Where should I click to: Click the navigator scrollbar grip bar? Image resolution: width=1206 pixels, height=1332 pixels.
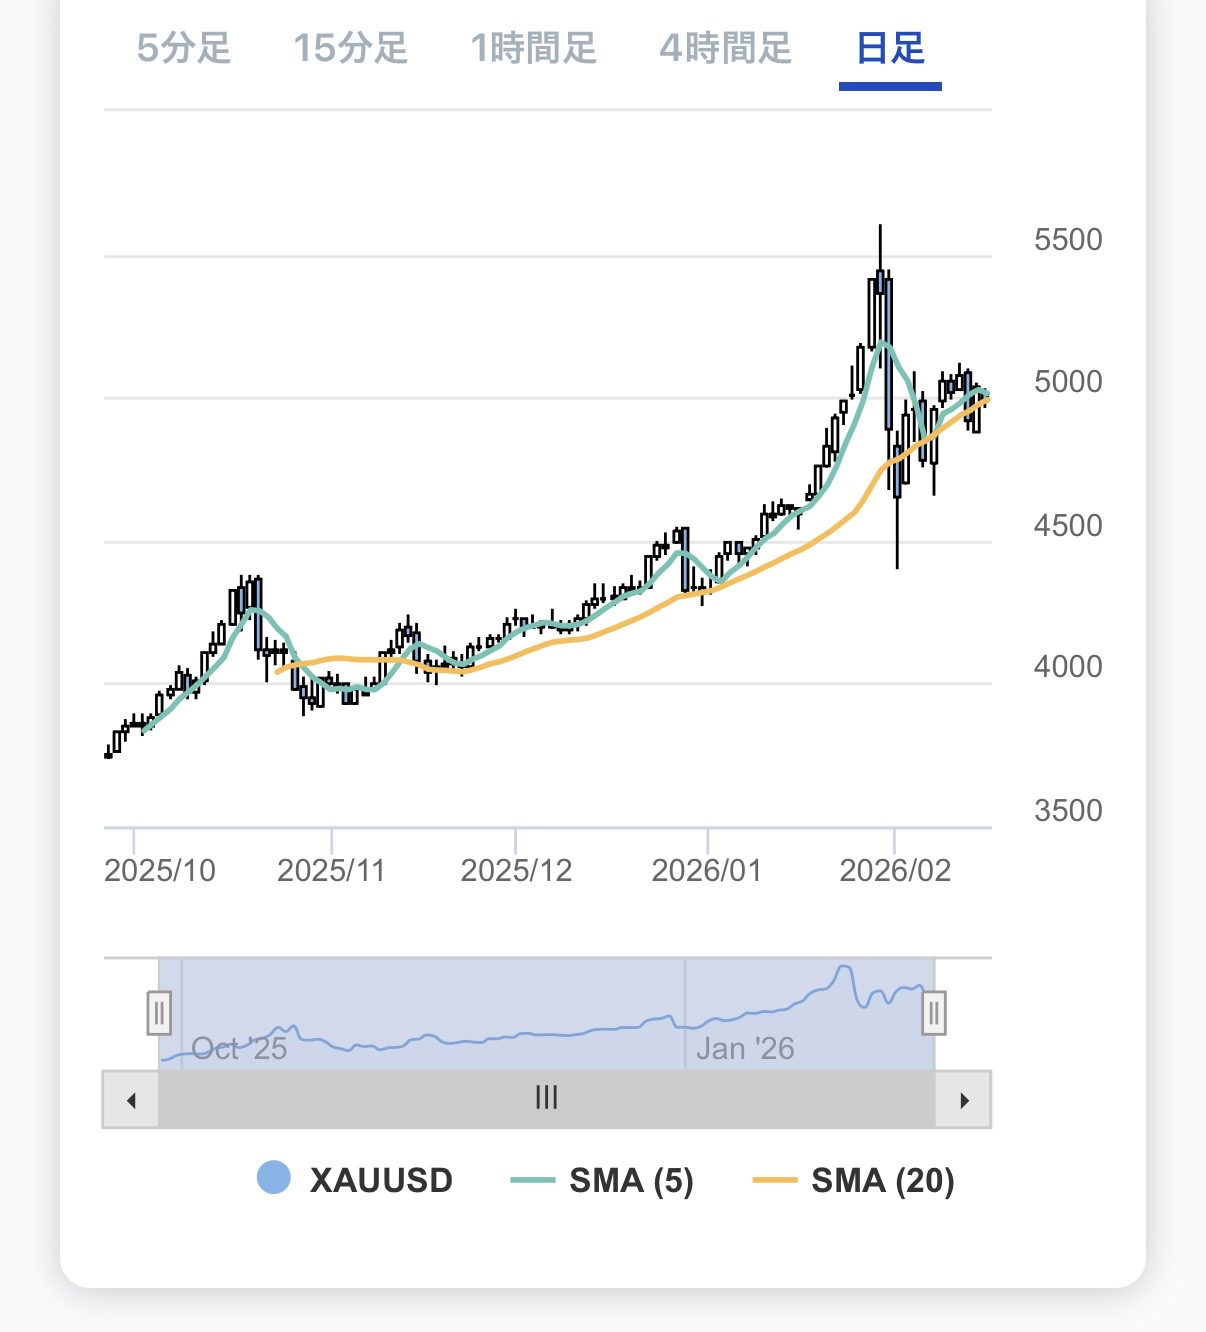coord(546,1098)
